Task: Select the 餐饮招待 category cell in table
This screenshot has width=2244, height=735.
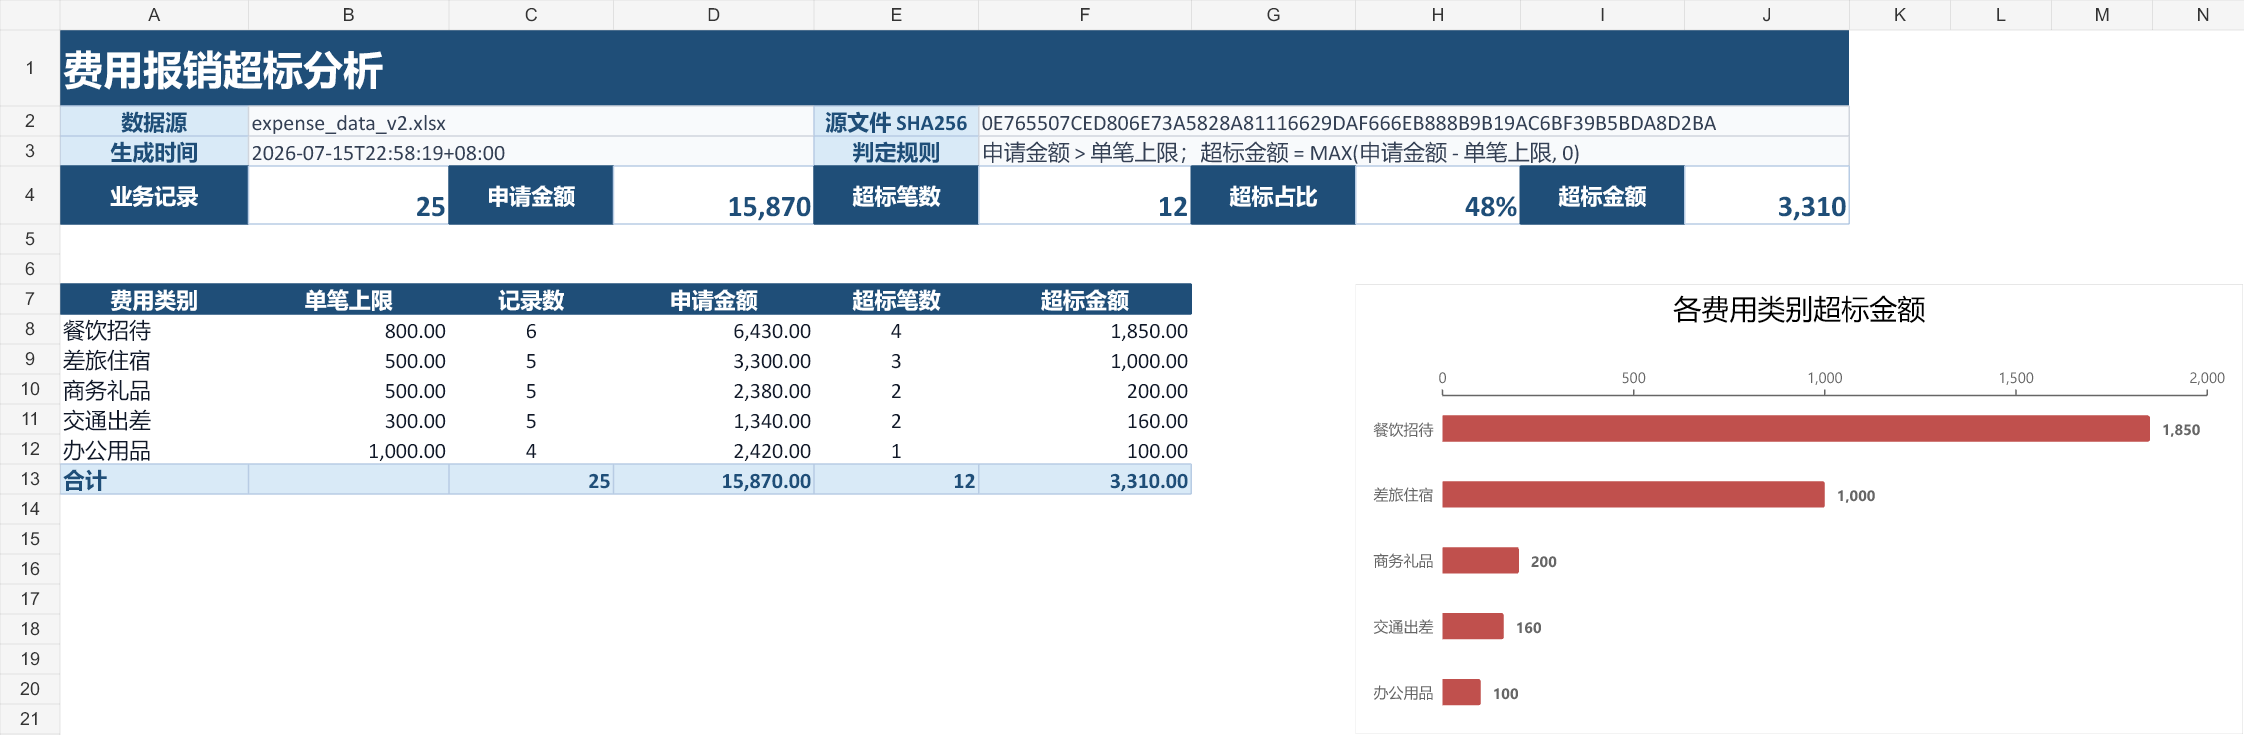Action: click(x=154, y=330)
